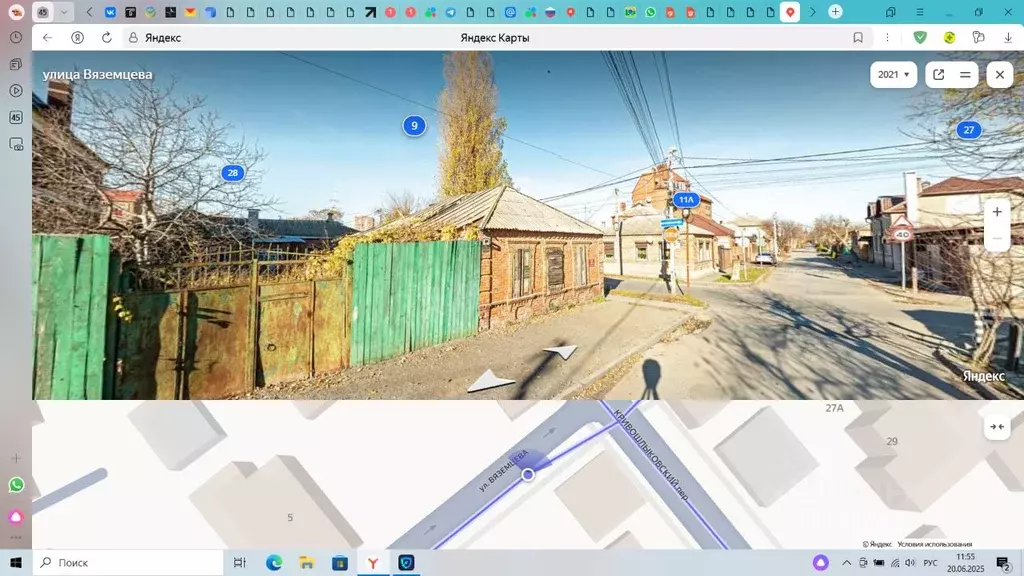The image size is (1024, 576).
Task: Zoom in the panorama with plus button
Action: click(997, 212)
